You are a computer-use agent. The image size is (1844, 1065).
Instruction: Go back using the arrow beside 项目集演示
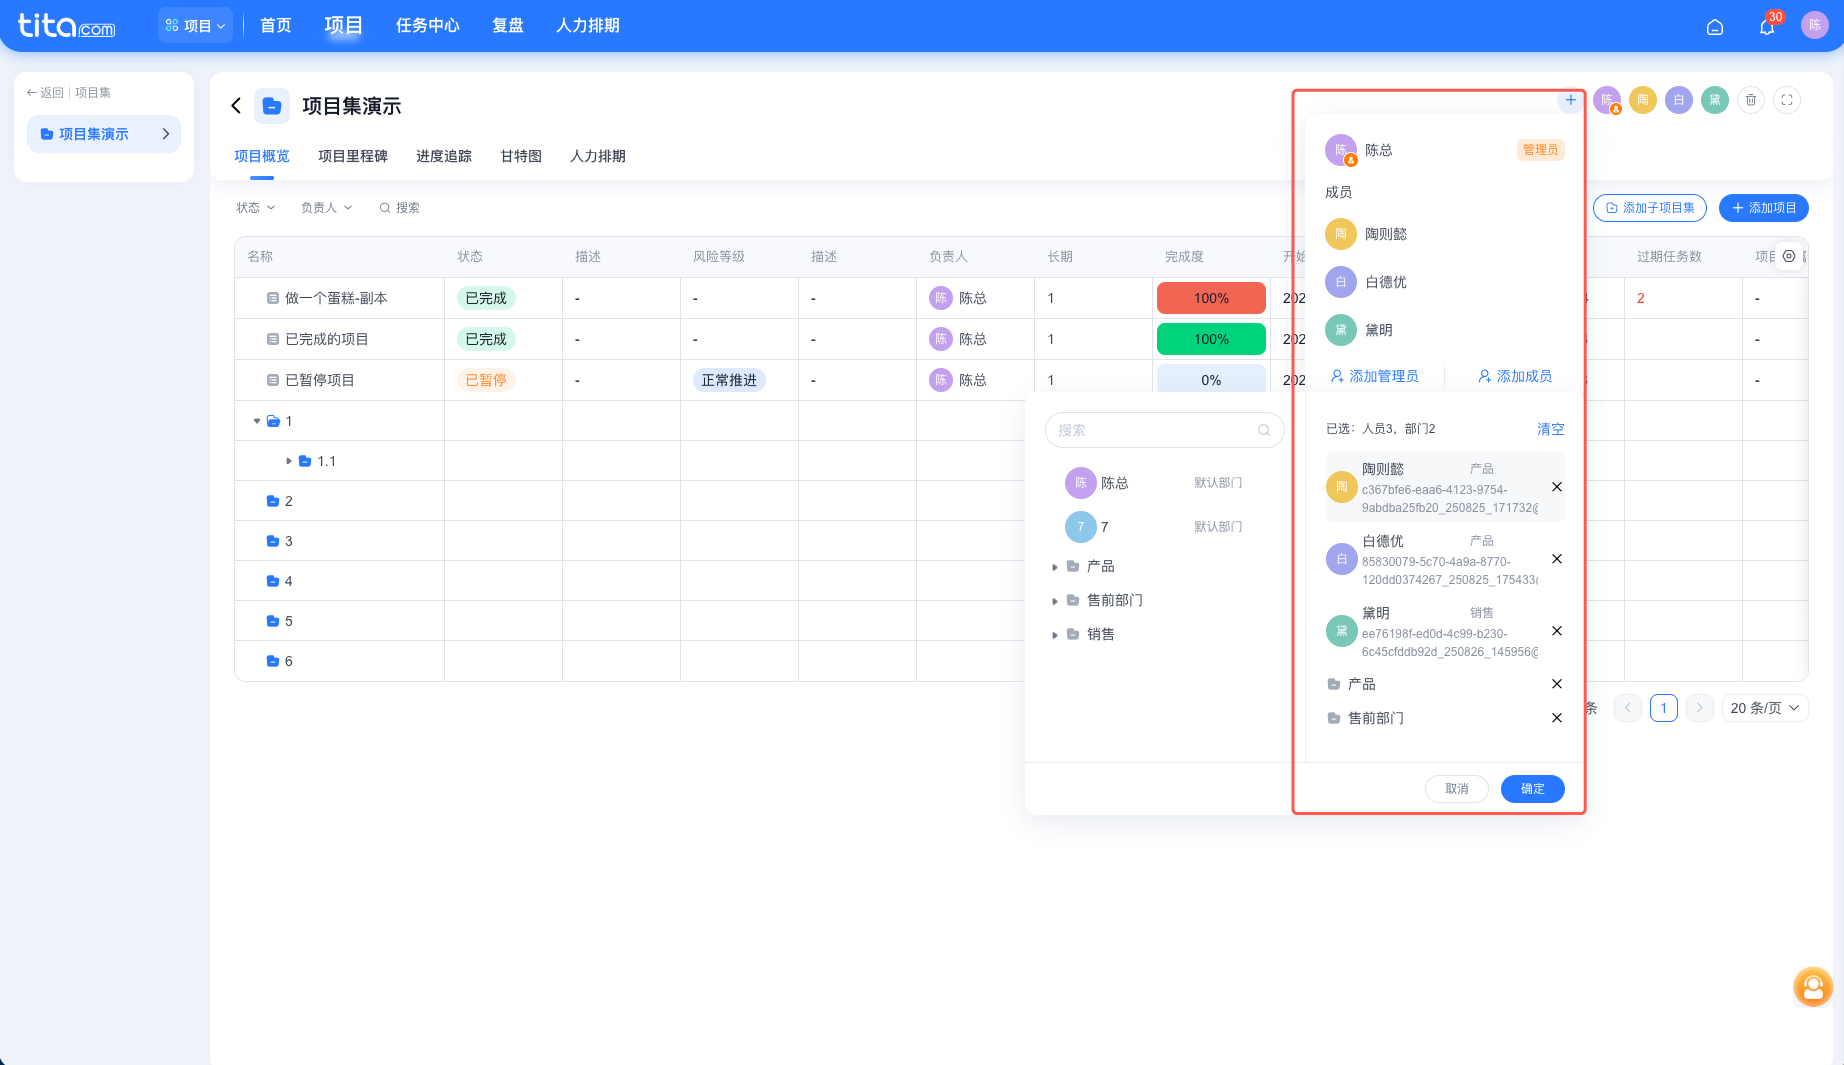tap(236, 106)
